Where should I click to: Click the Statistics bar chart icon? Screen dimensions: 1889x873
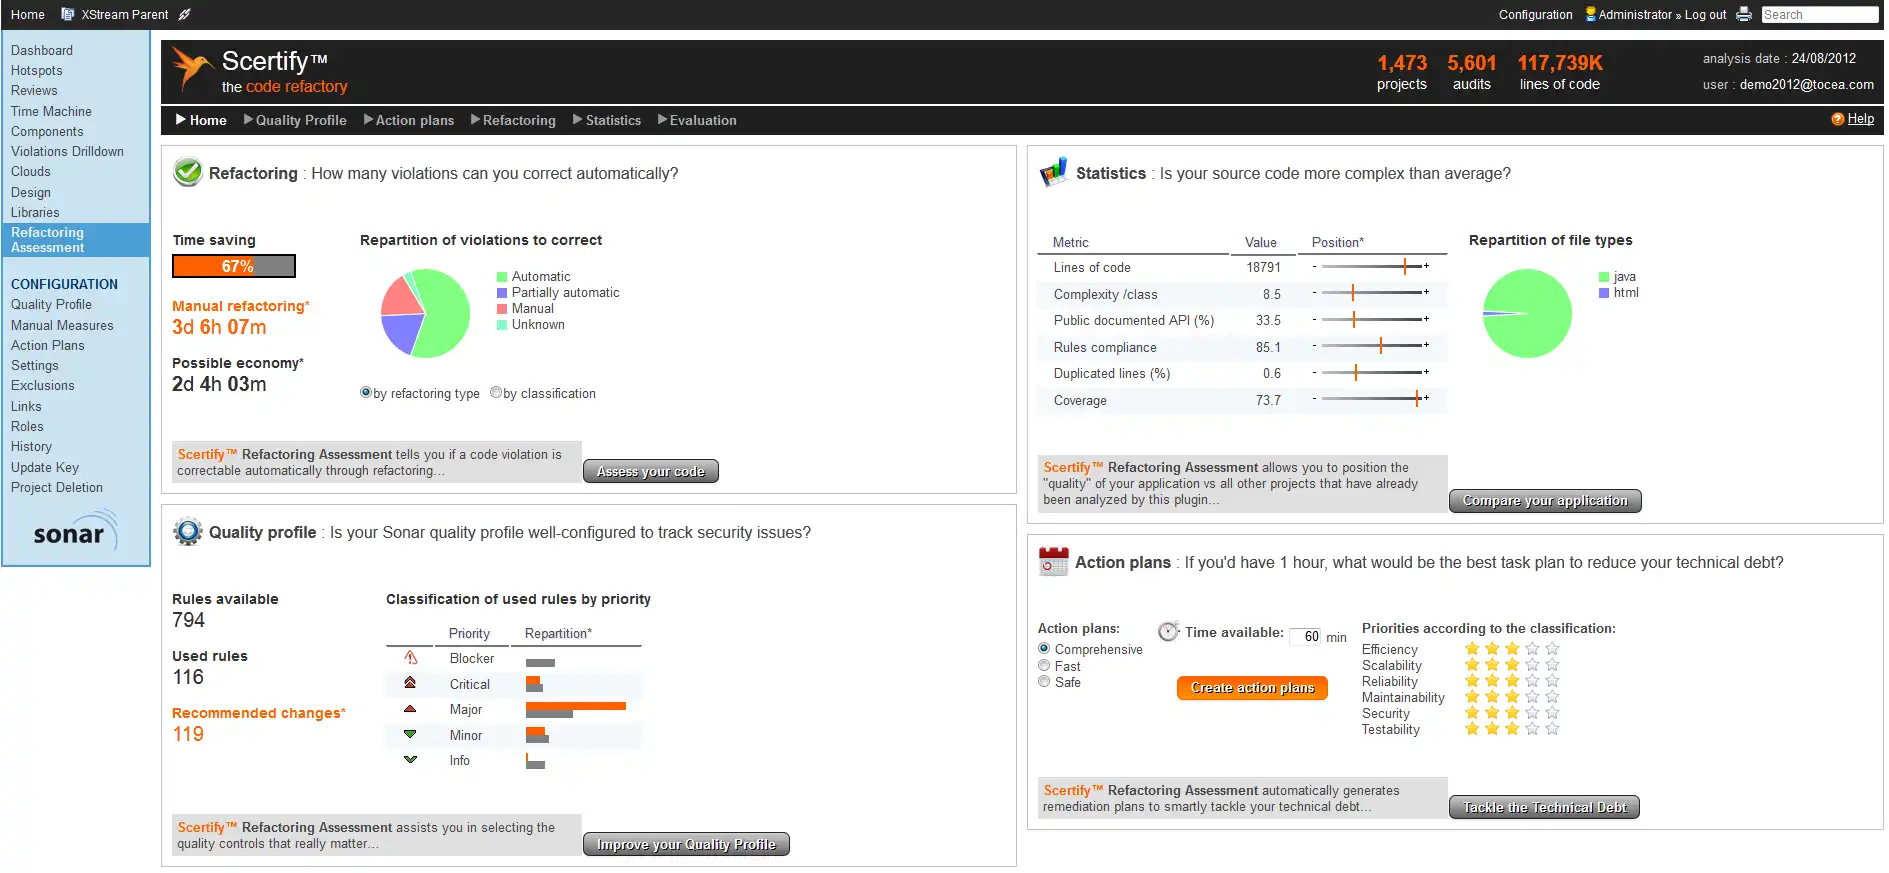pos(1054,172)
